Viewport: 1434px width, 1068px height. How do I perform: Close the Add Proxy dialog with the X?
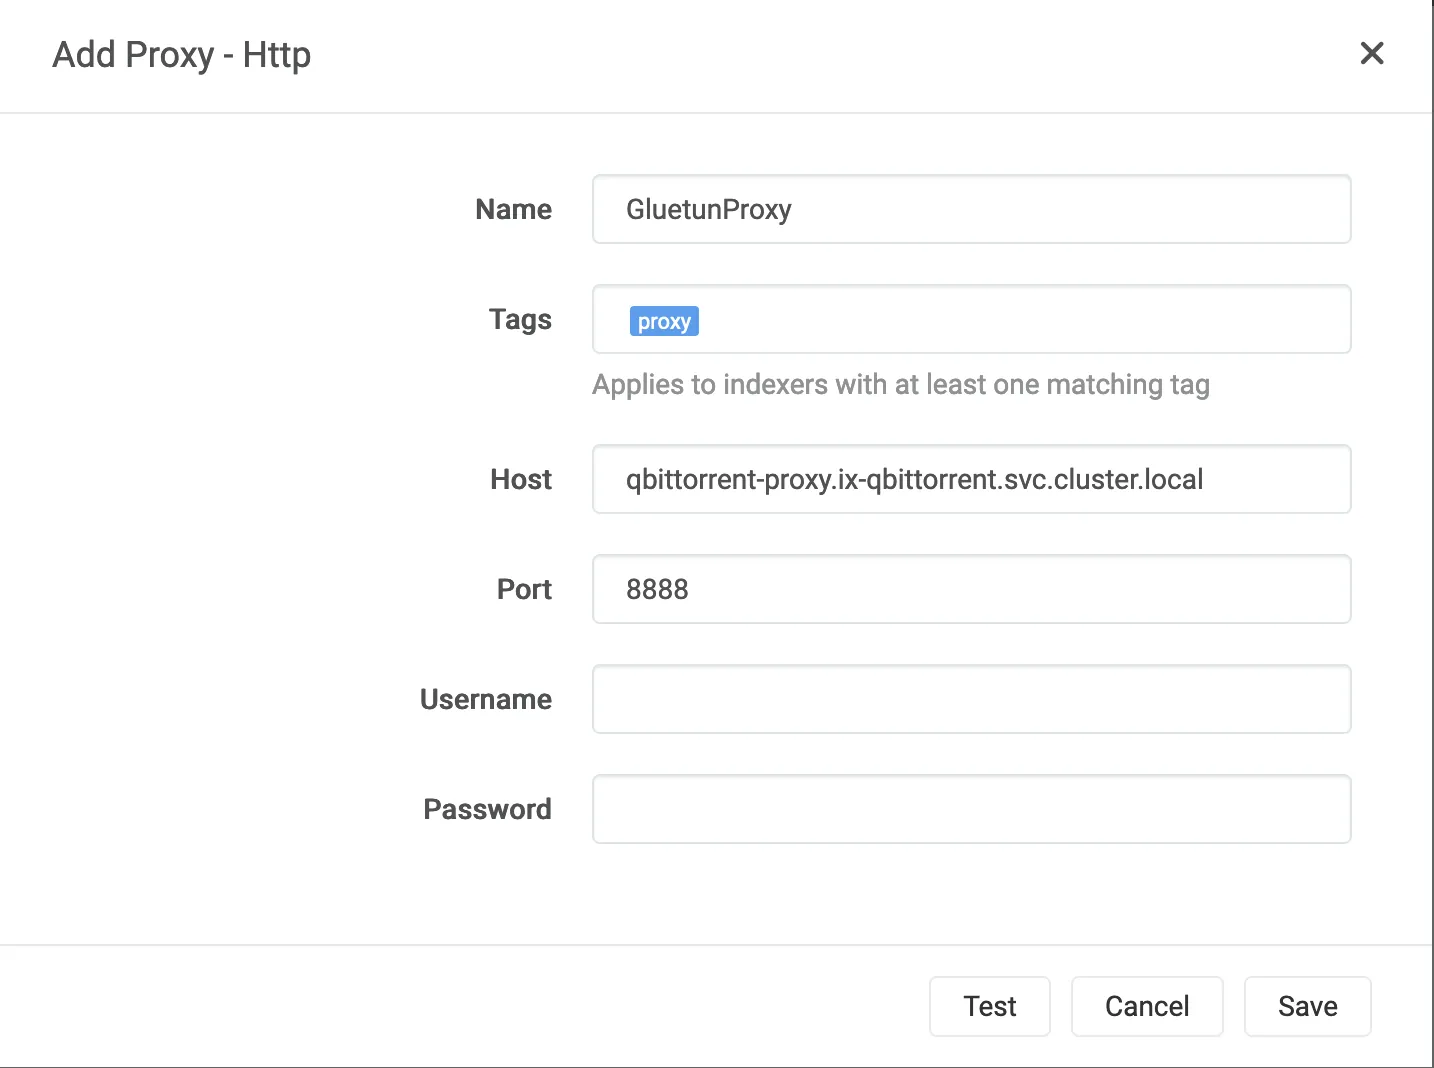pyautogui.click(x=1372, y=54)
